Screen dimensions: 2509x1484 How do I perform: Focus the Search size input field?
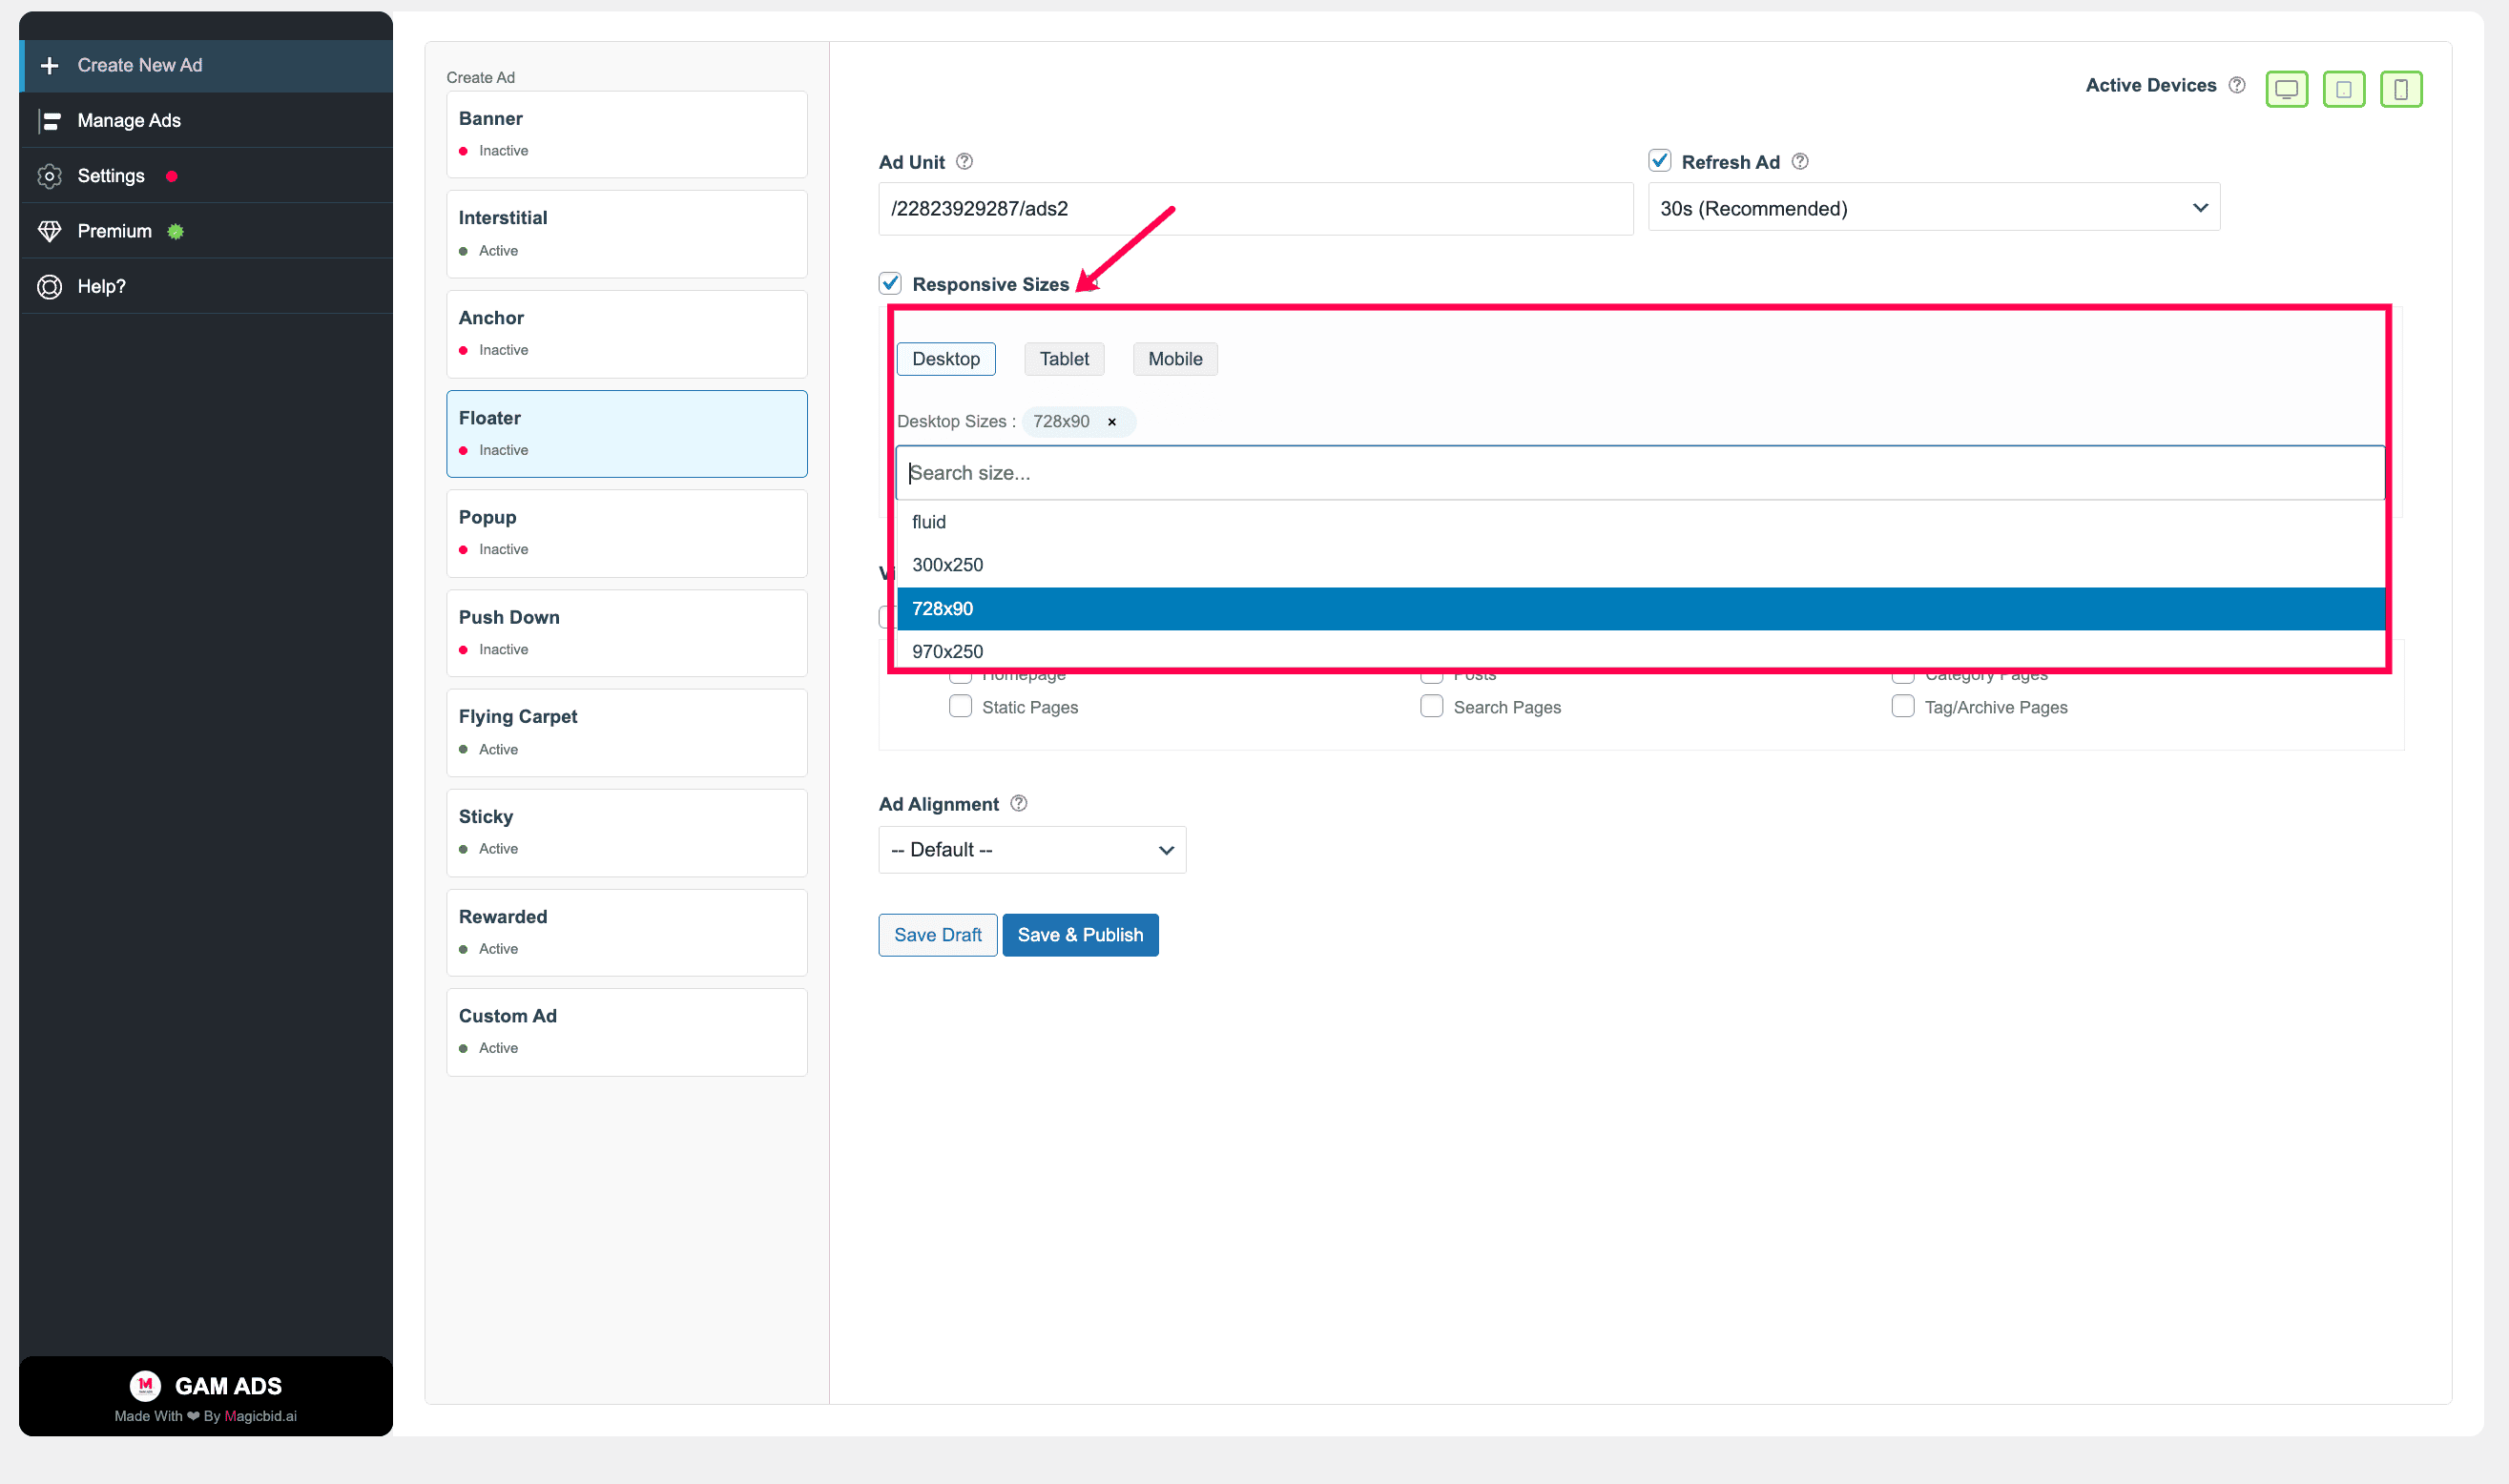[1640, 473]
